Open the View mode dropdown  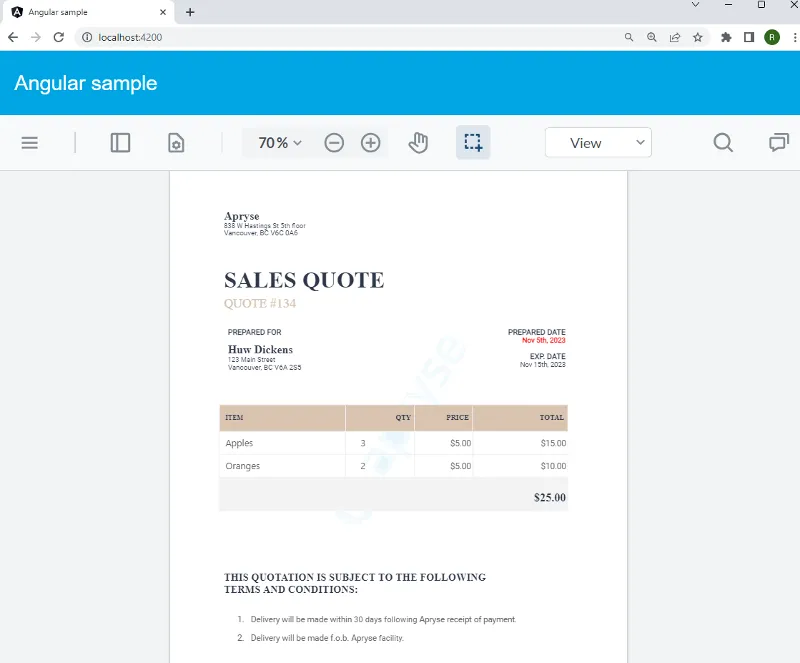[598, 142]
